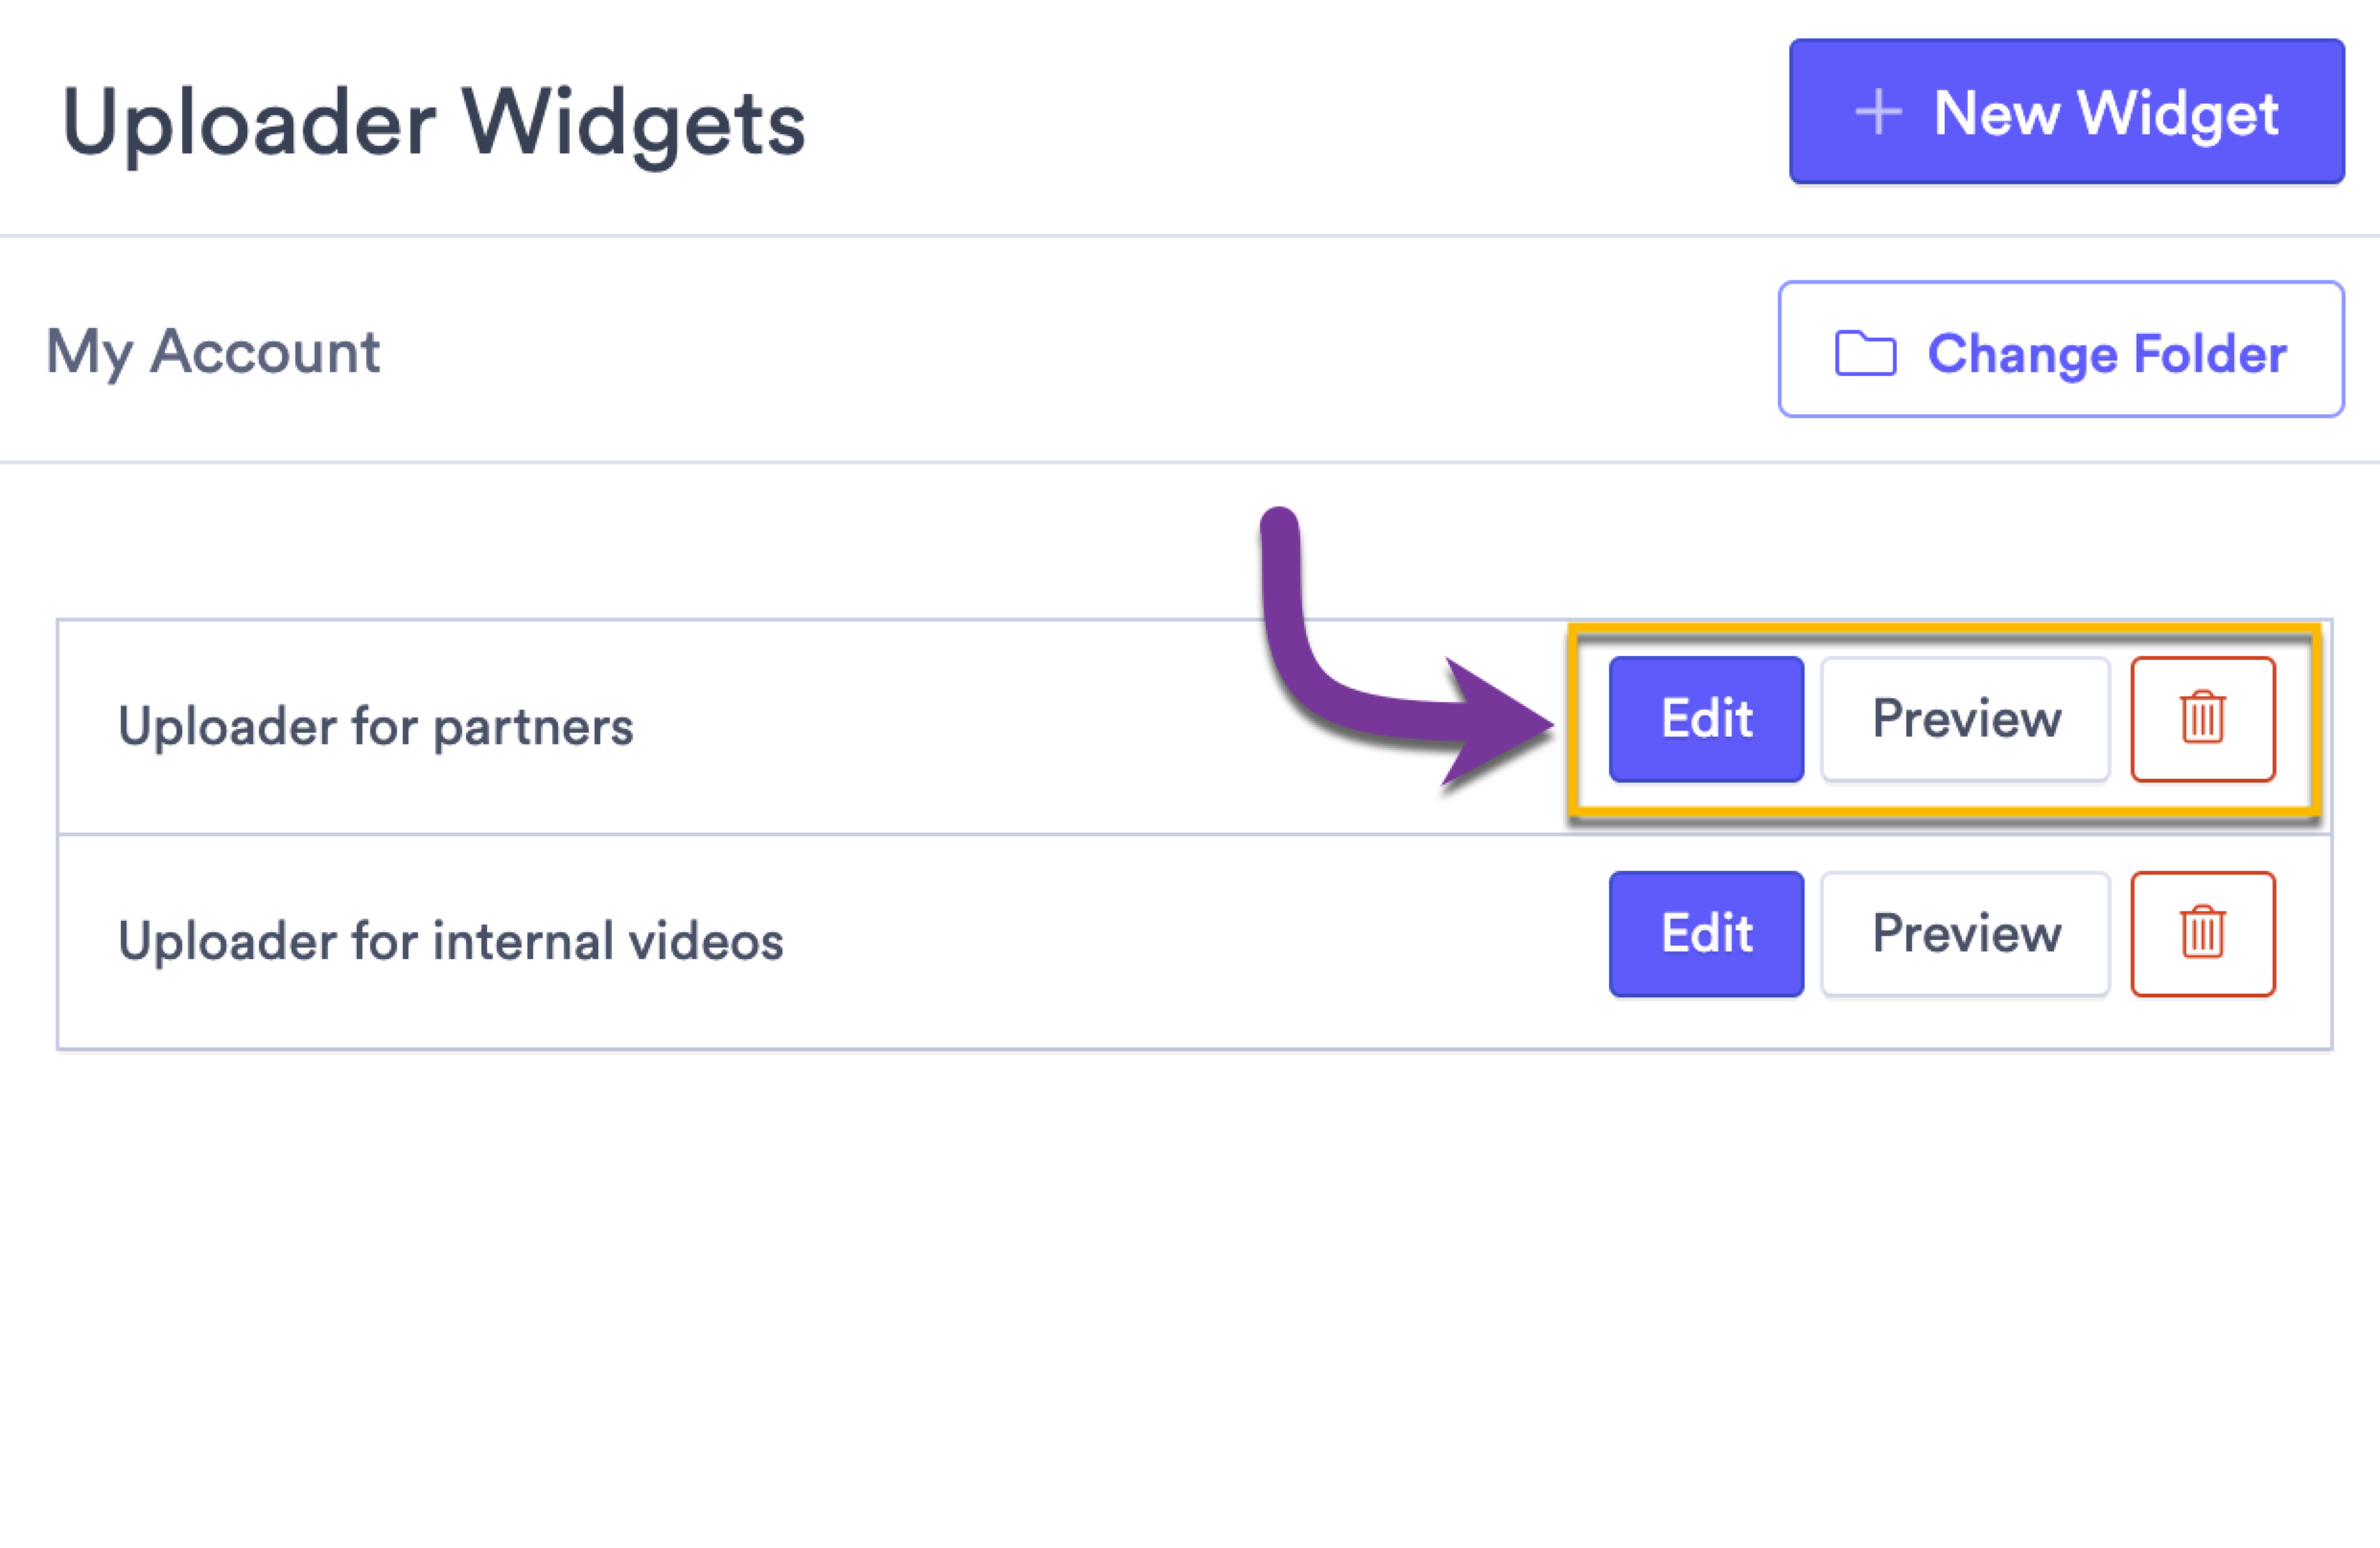This screenshot has height=1548, width=2380.
Task: Click the trash icon for Uploader for internal videos
Action: pyautogui.click(x=2203, y=933)
